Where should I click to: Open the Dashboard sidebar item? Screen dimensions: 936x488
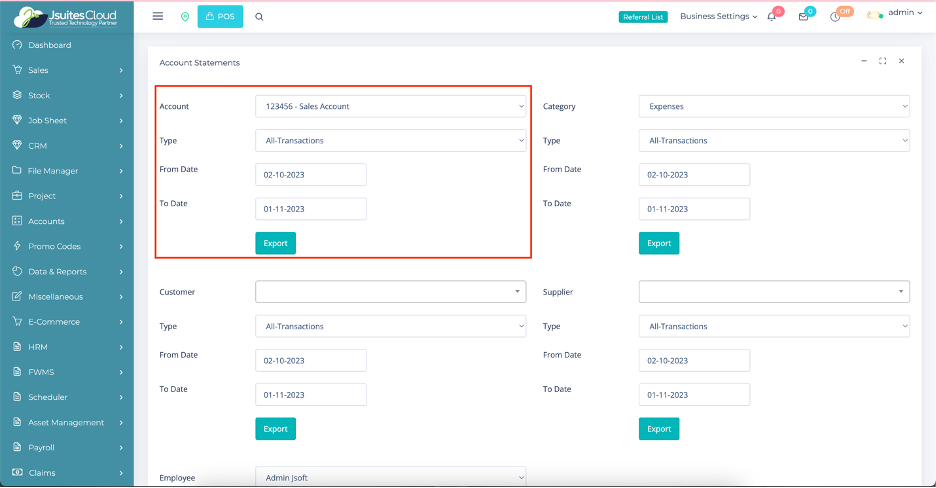49,45
